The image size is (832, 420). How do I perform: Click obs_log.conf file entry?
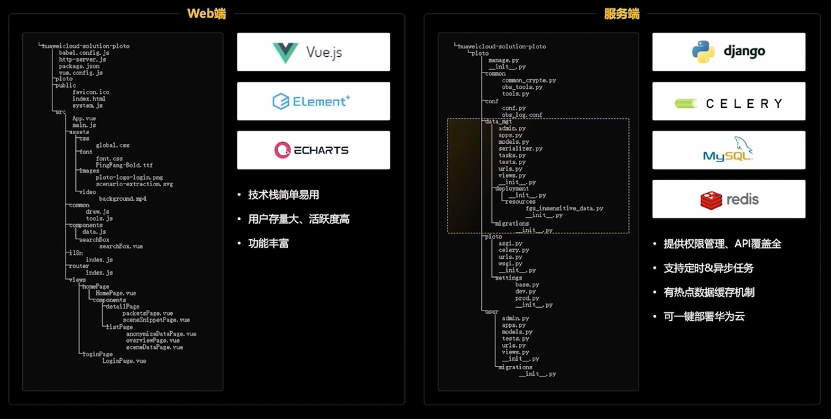[x=522, y=115]
